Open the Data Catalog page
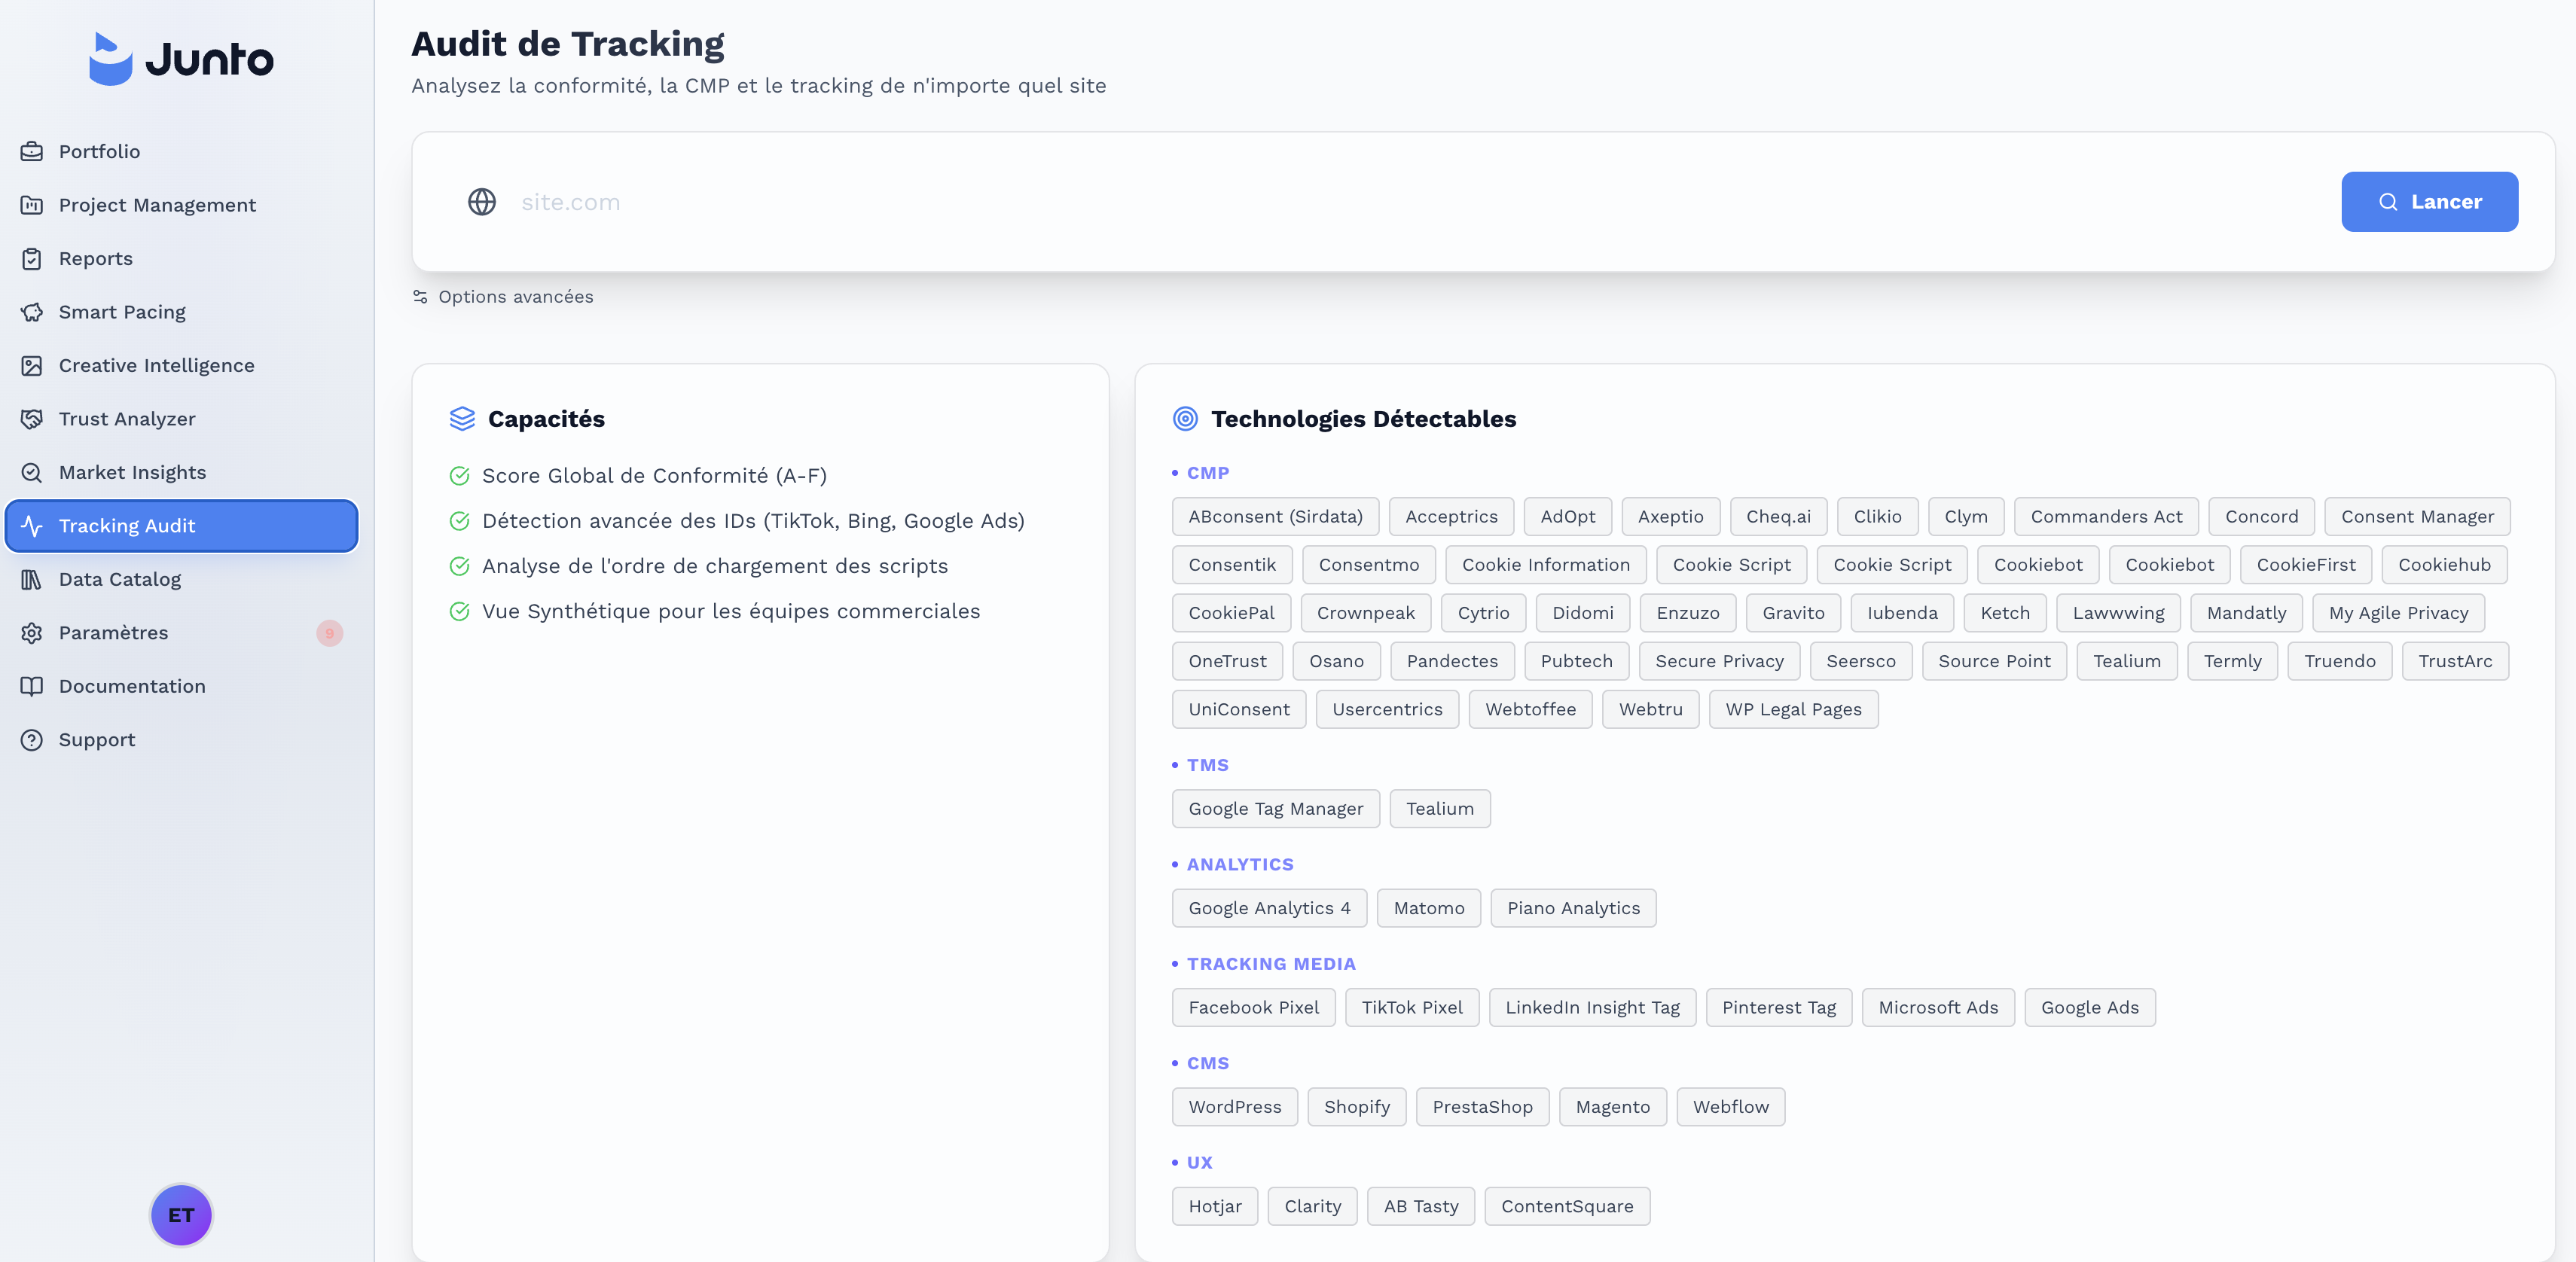2576x1262 pixels. point(181,579)
